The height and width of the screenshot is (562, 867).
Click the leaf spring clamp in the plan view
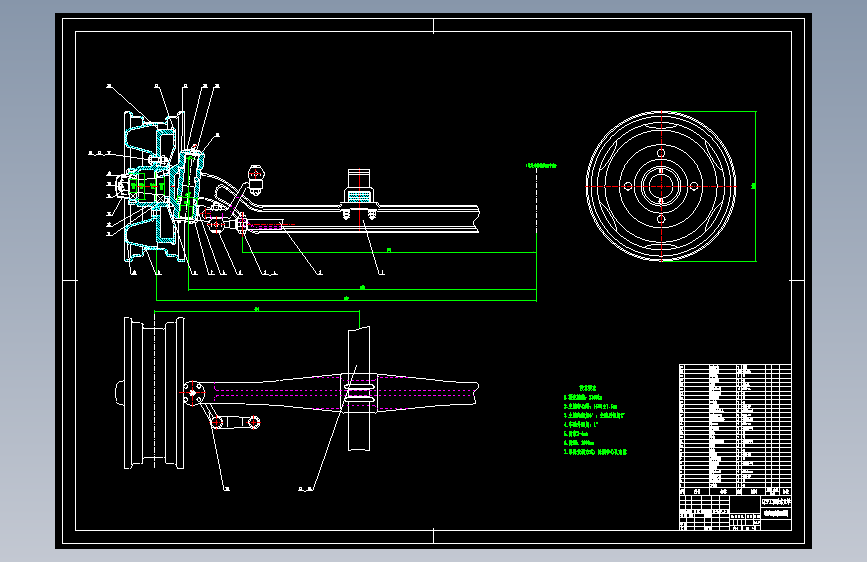pos(358,393)
